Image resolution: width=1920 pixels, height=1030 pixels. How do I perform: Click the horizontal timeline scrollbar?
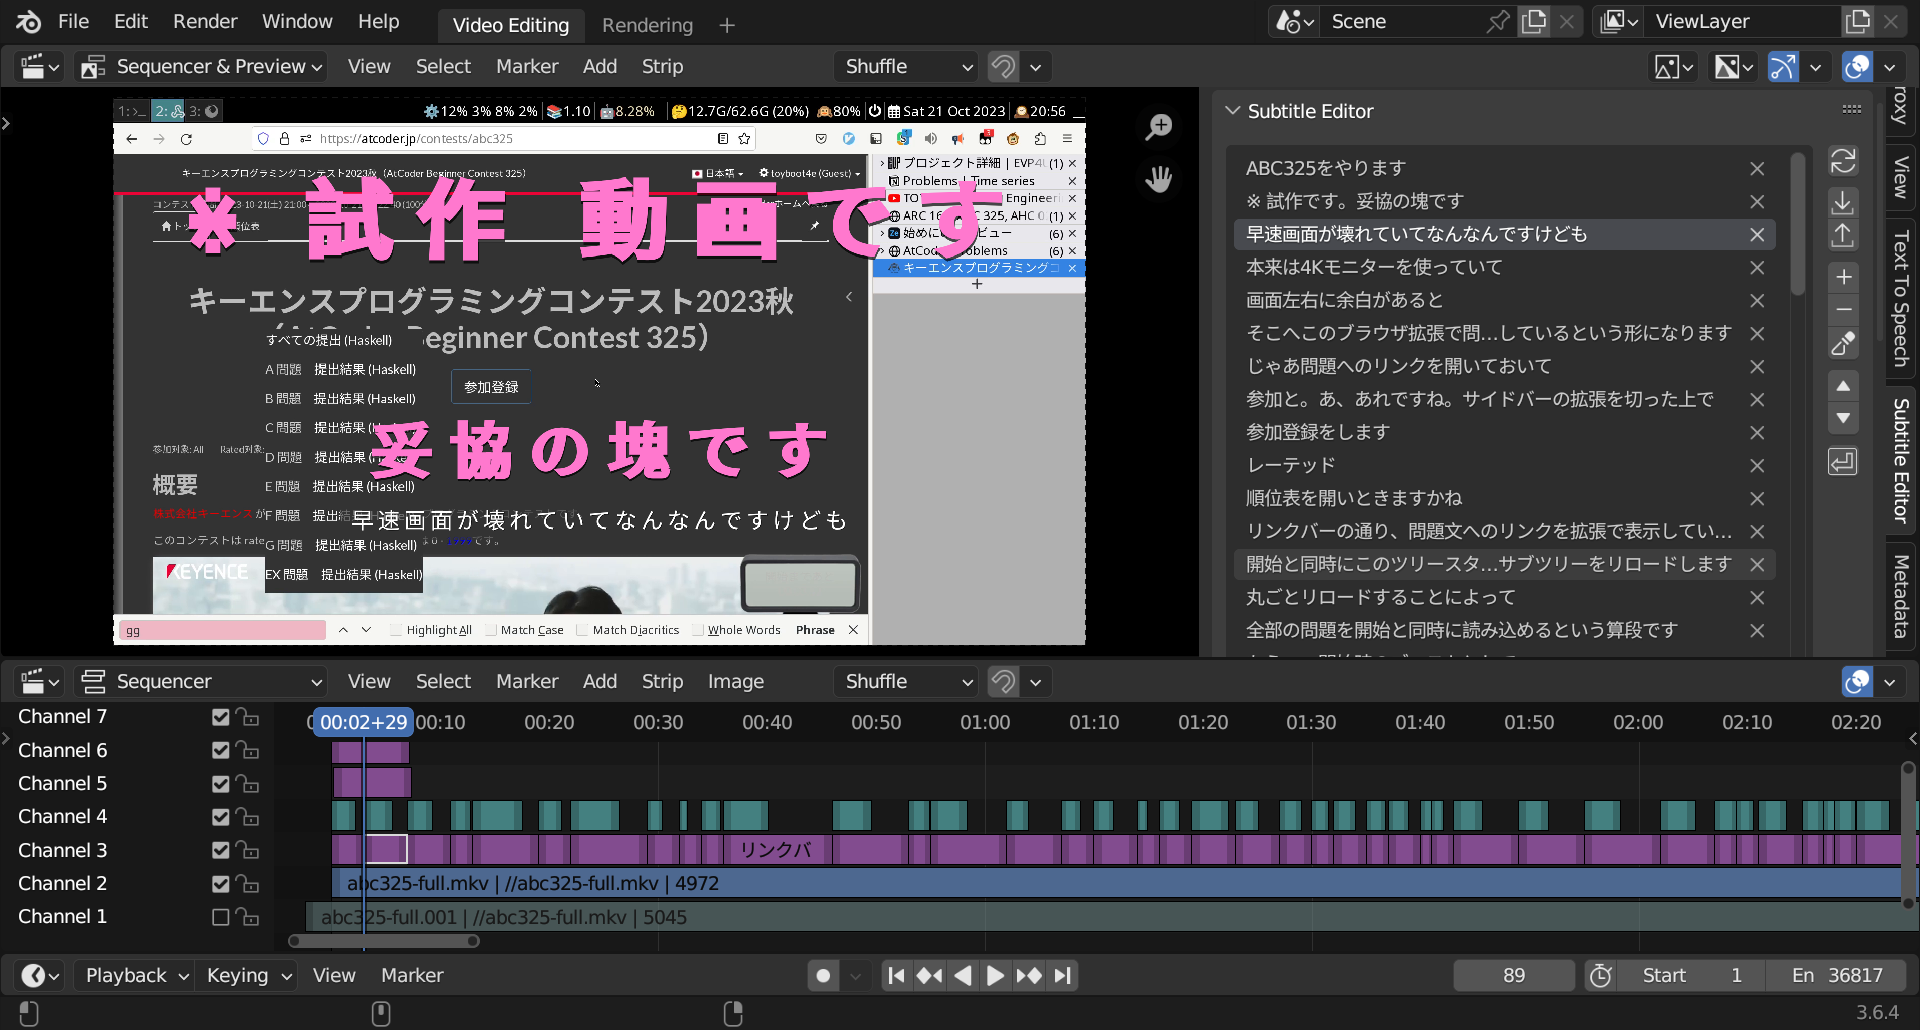coord(384,941)
